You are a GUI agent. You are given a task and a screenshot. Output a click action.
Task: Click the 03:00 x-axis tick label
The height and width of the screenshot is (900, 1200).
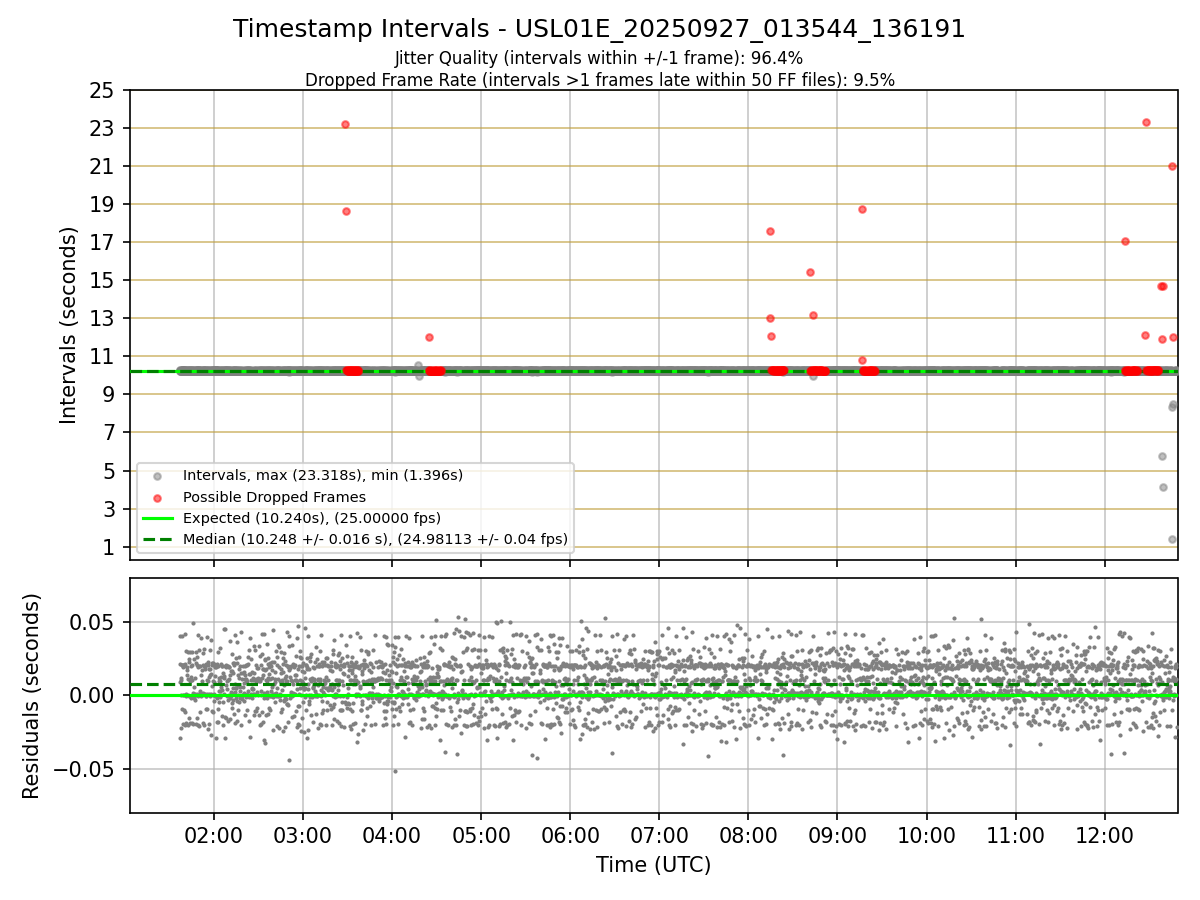(x=302, y=835)
